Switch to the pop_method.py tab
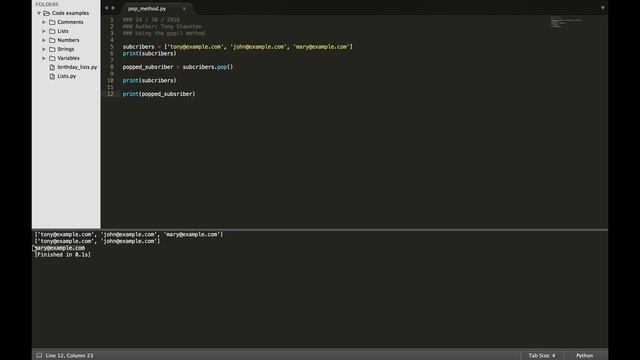 147,9
